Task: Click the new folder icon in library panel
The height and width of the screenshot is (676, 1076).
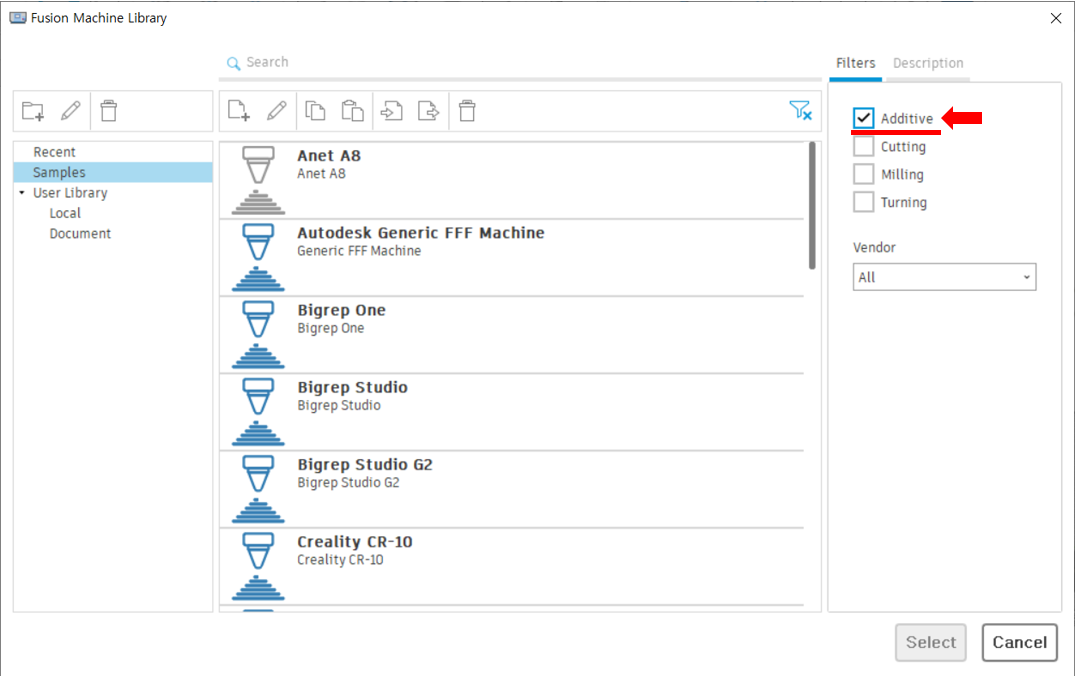Action: coord(33,110)
